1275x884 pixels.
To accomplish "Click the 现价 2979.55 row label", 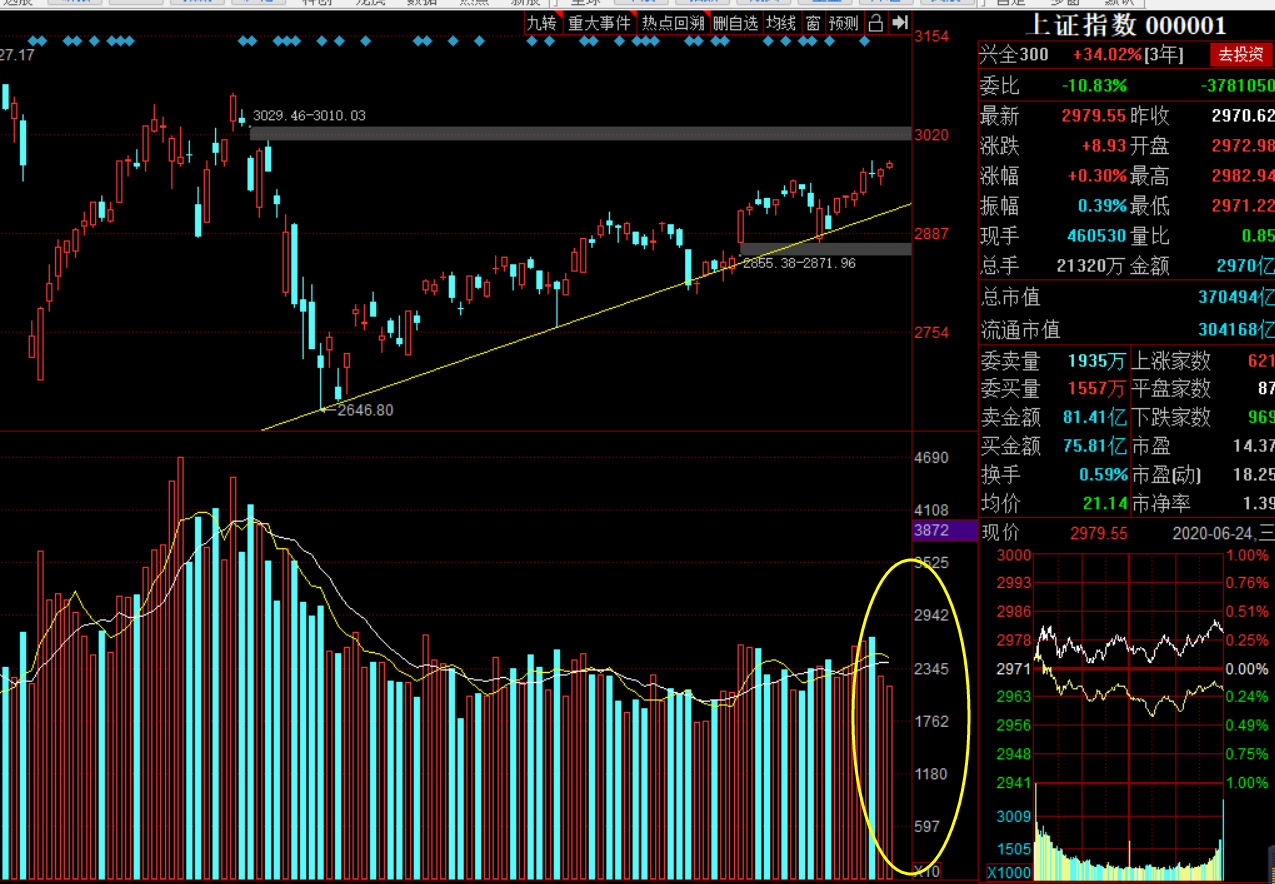I will pyautogui.click(x=1000, y=533).
